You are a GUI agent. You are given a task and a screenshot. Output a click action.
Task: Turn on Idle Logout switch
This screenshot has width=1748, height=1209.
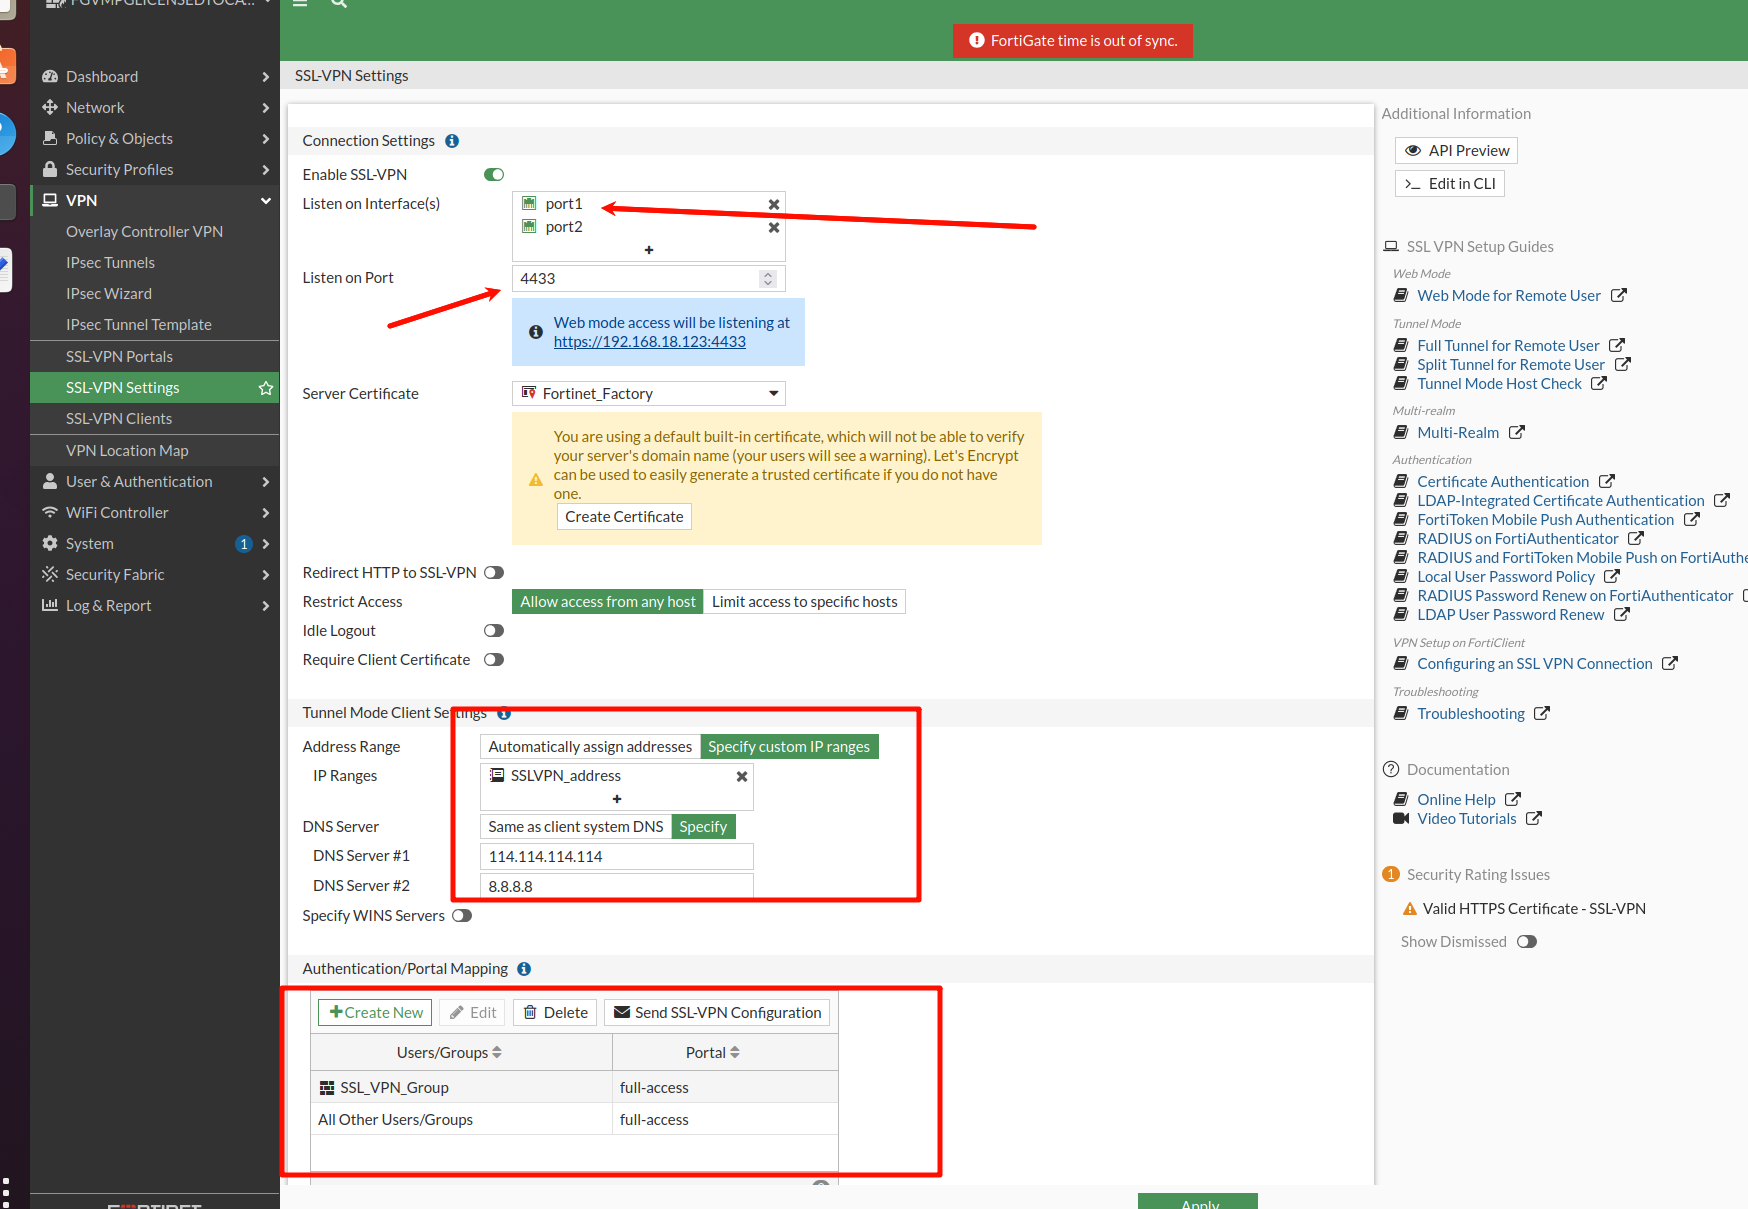click(x=494, y=631)
